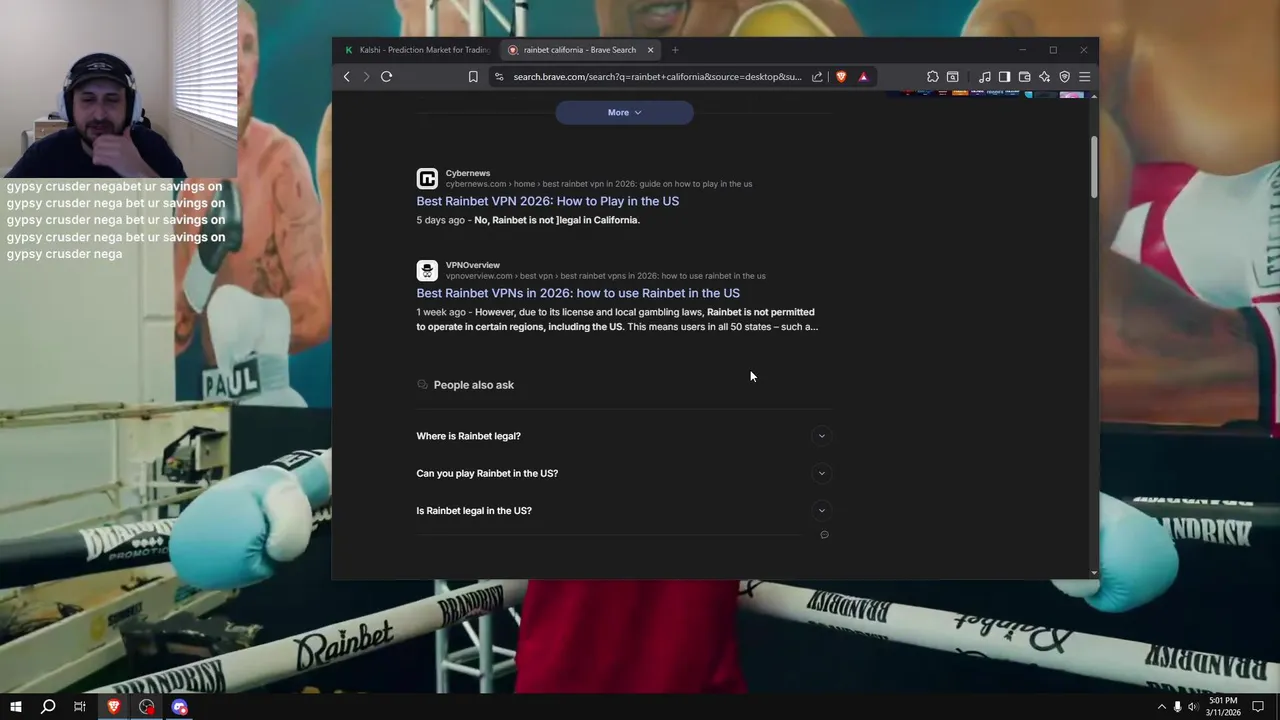This screenshot has height=720, width=1280.
Task: Select the rainbet california Brave Search tab
Action: [x=578, y=50]
